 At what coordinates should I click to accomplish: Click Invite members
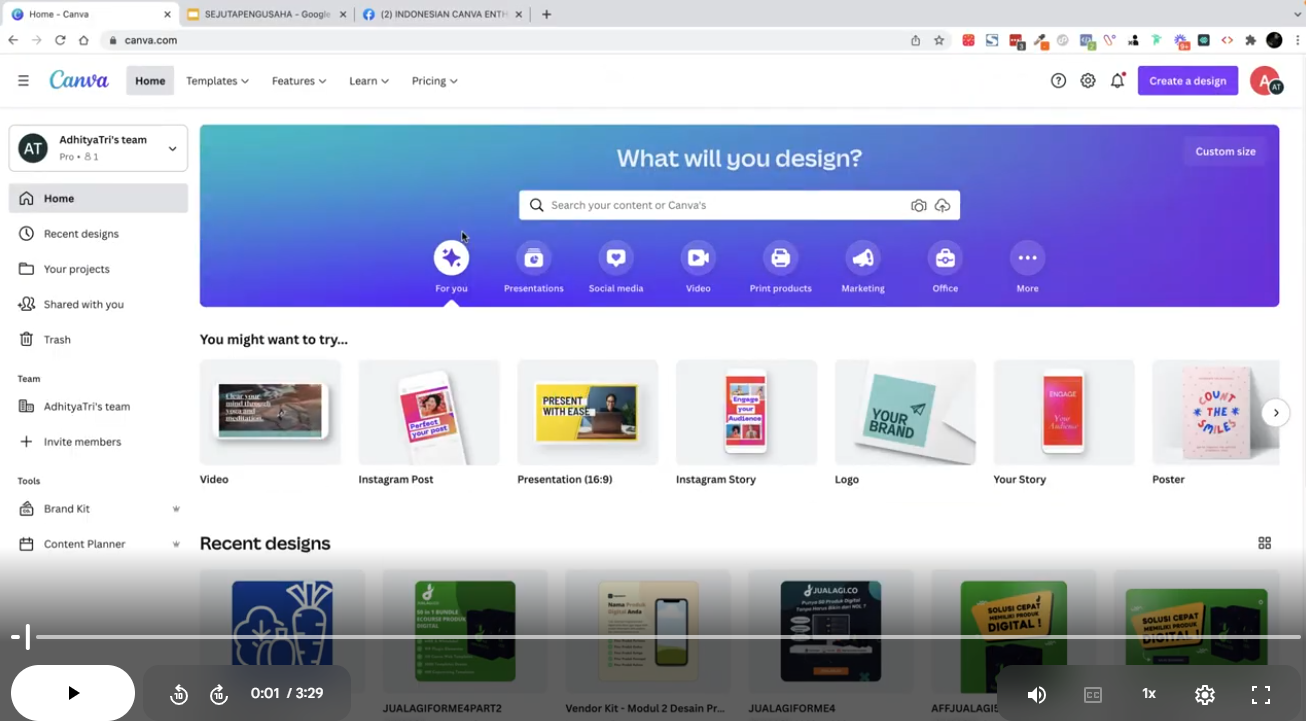coord(98,442)
